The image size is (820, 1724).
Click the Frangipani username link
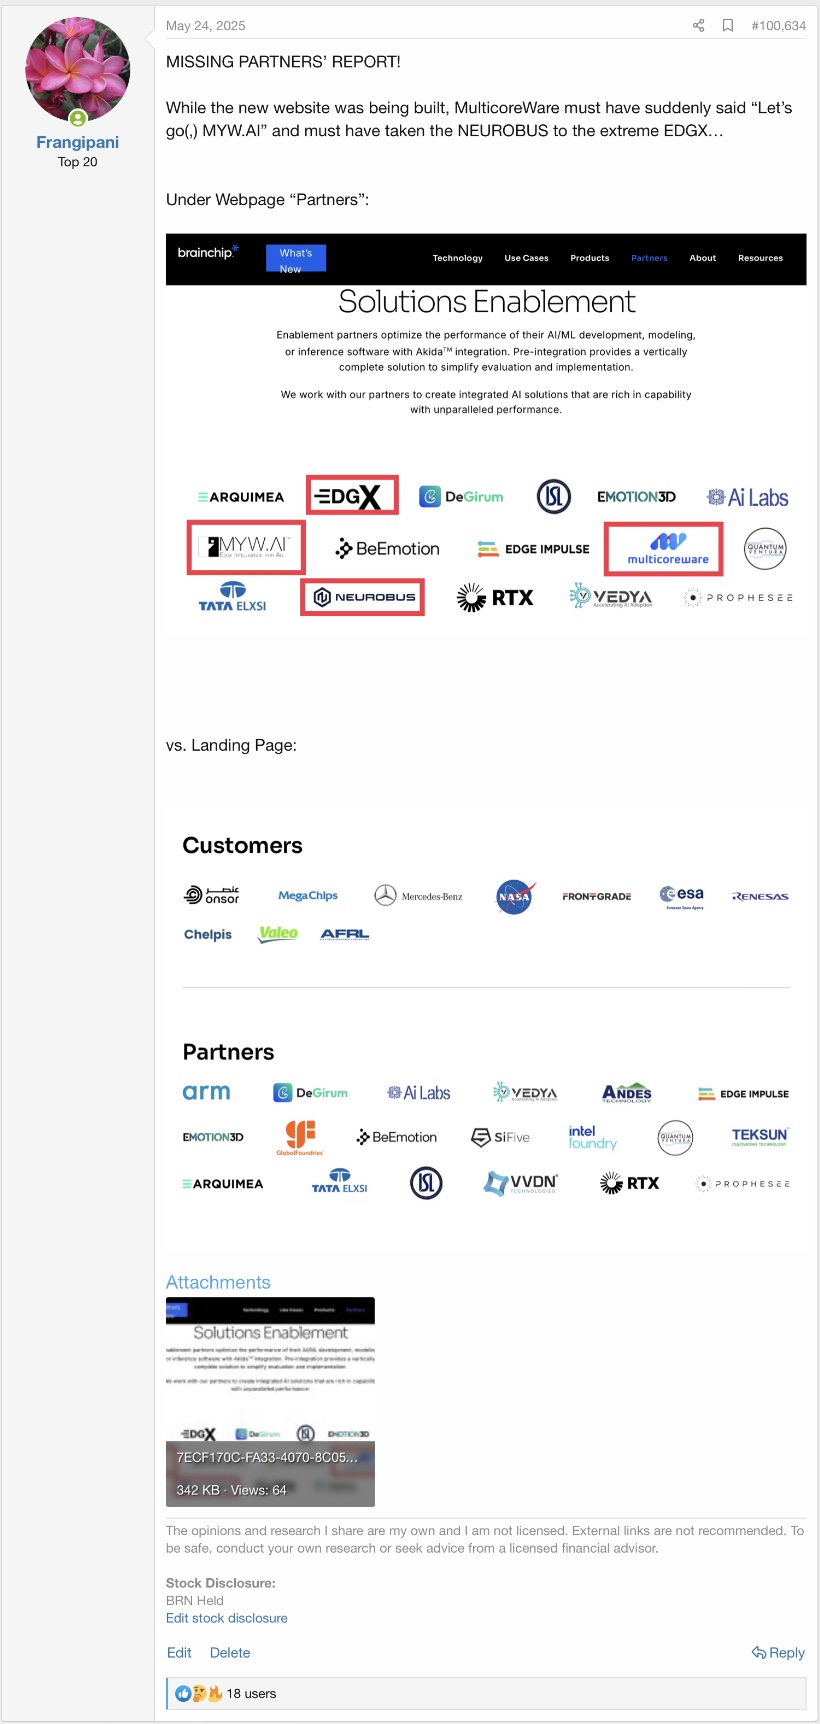tap(77, 142)
